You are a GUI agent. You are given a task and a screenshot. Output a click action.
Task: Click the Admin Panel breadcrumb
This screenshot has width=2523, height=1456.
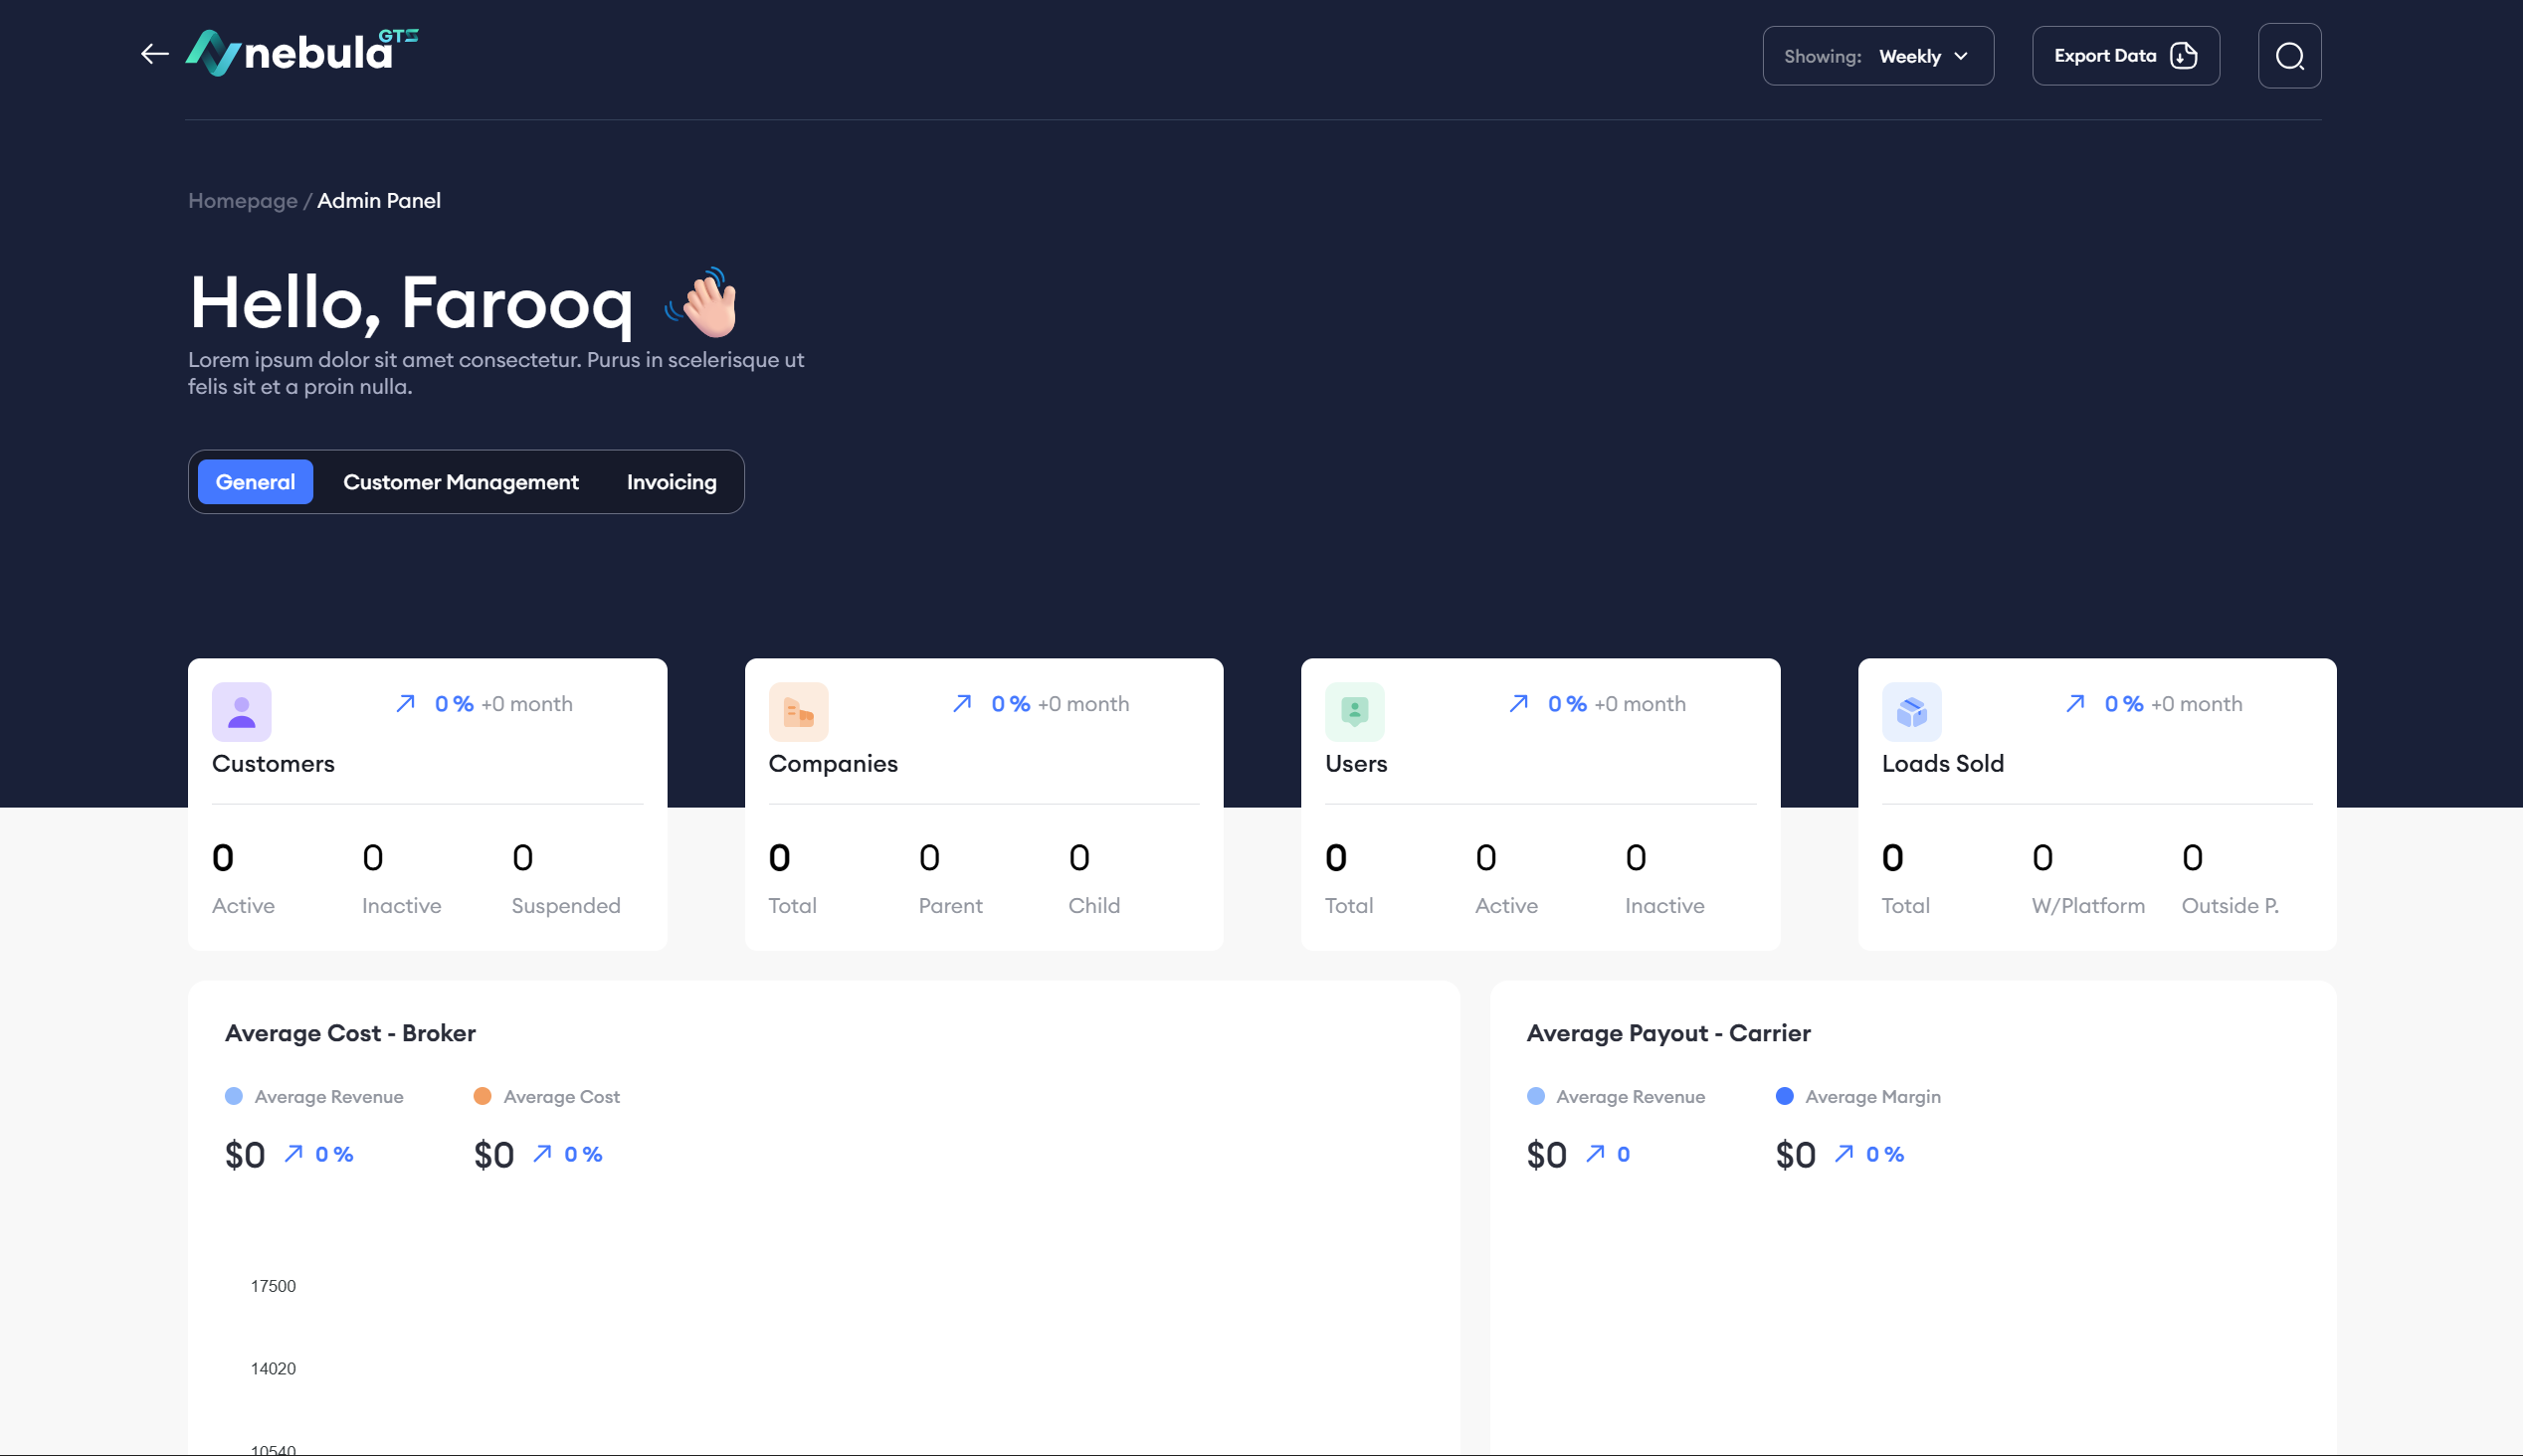coord(378,201)
